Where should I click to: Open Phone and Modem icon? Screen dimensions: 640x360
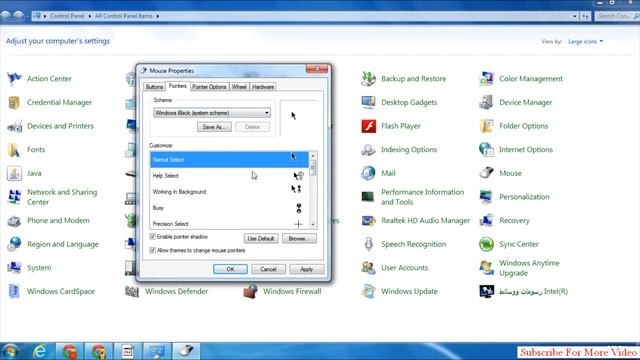point(14,220)
